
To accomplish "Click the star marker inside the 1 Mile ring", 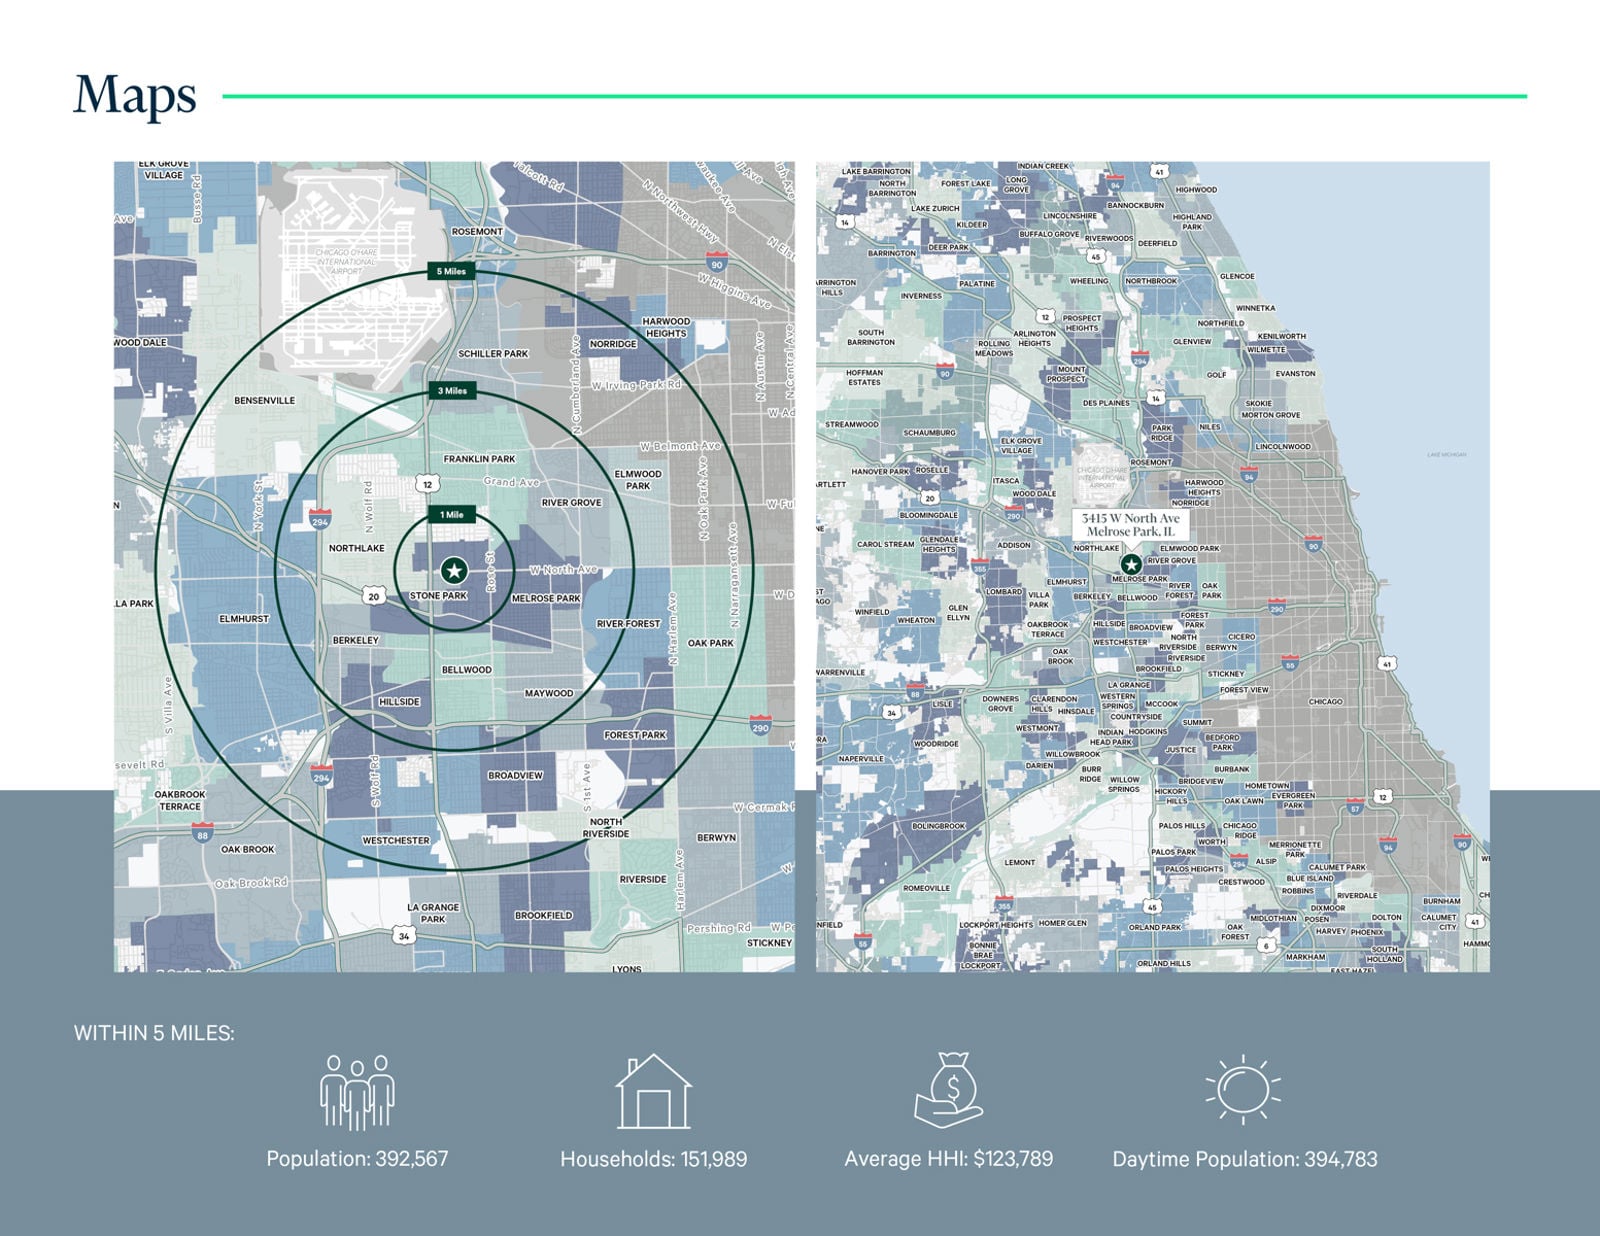I will [454, 571].
